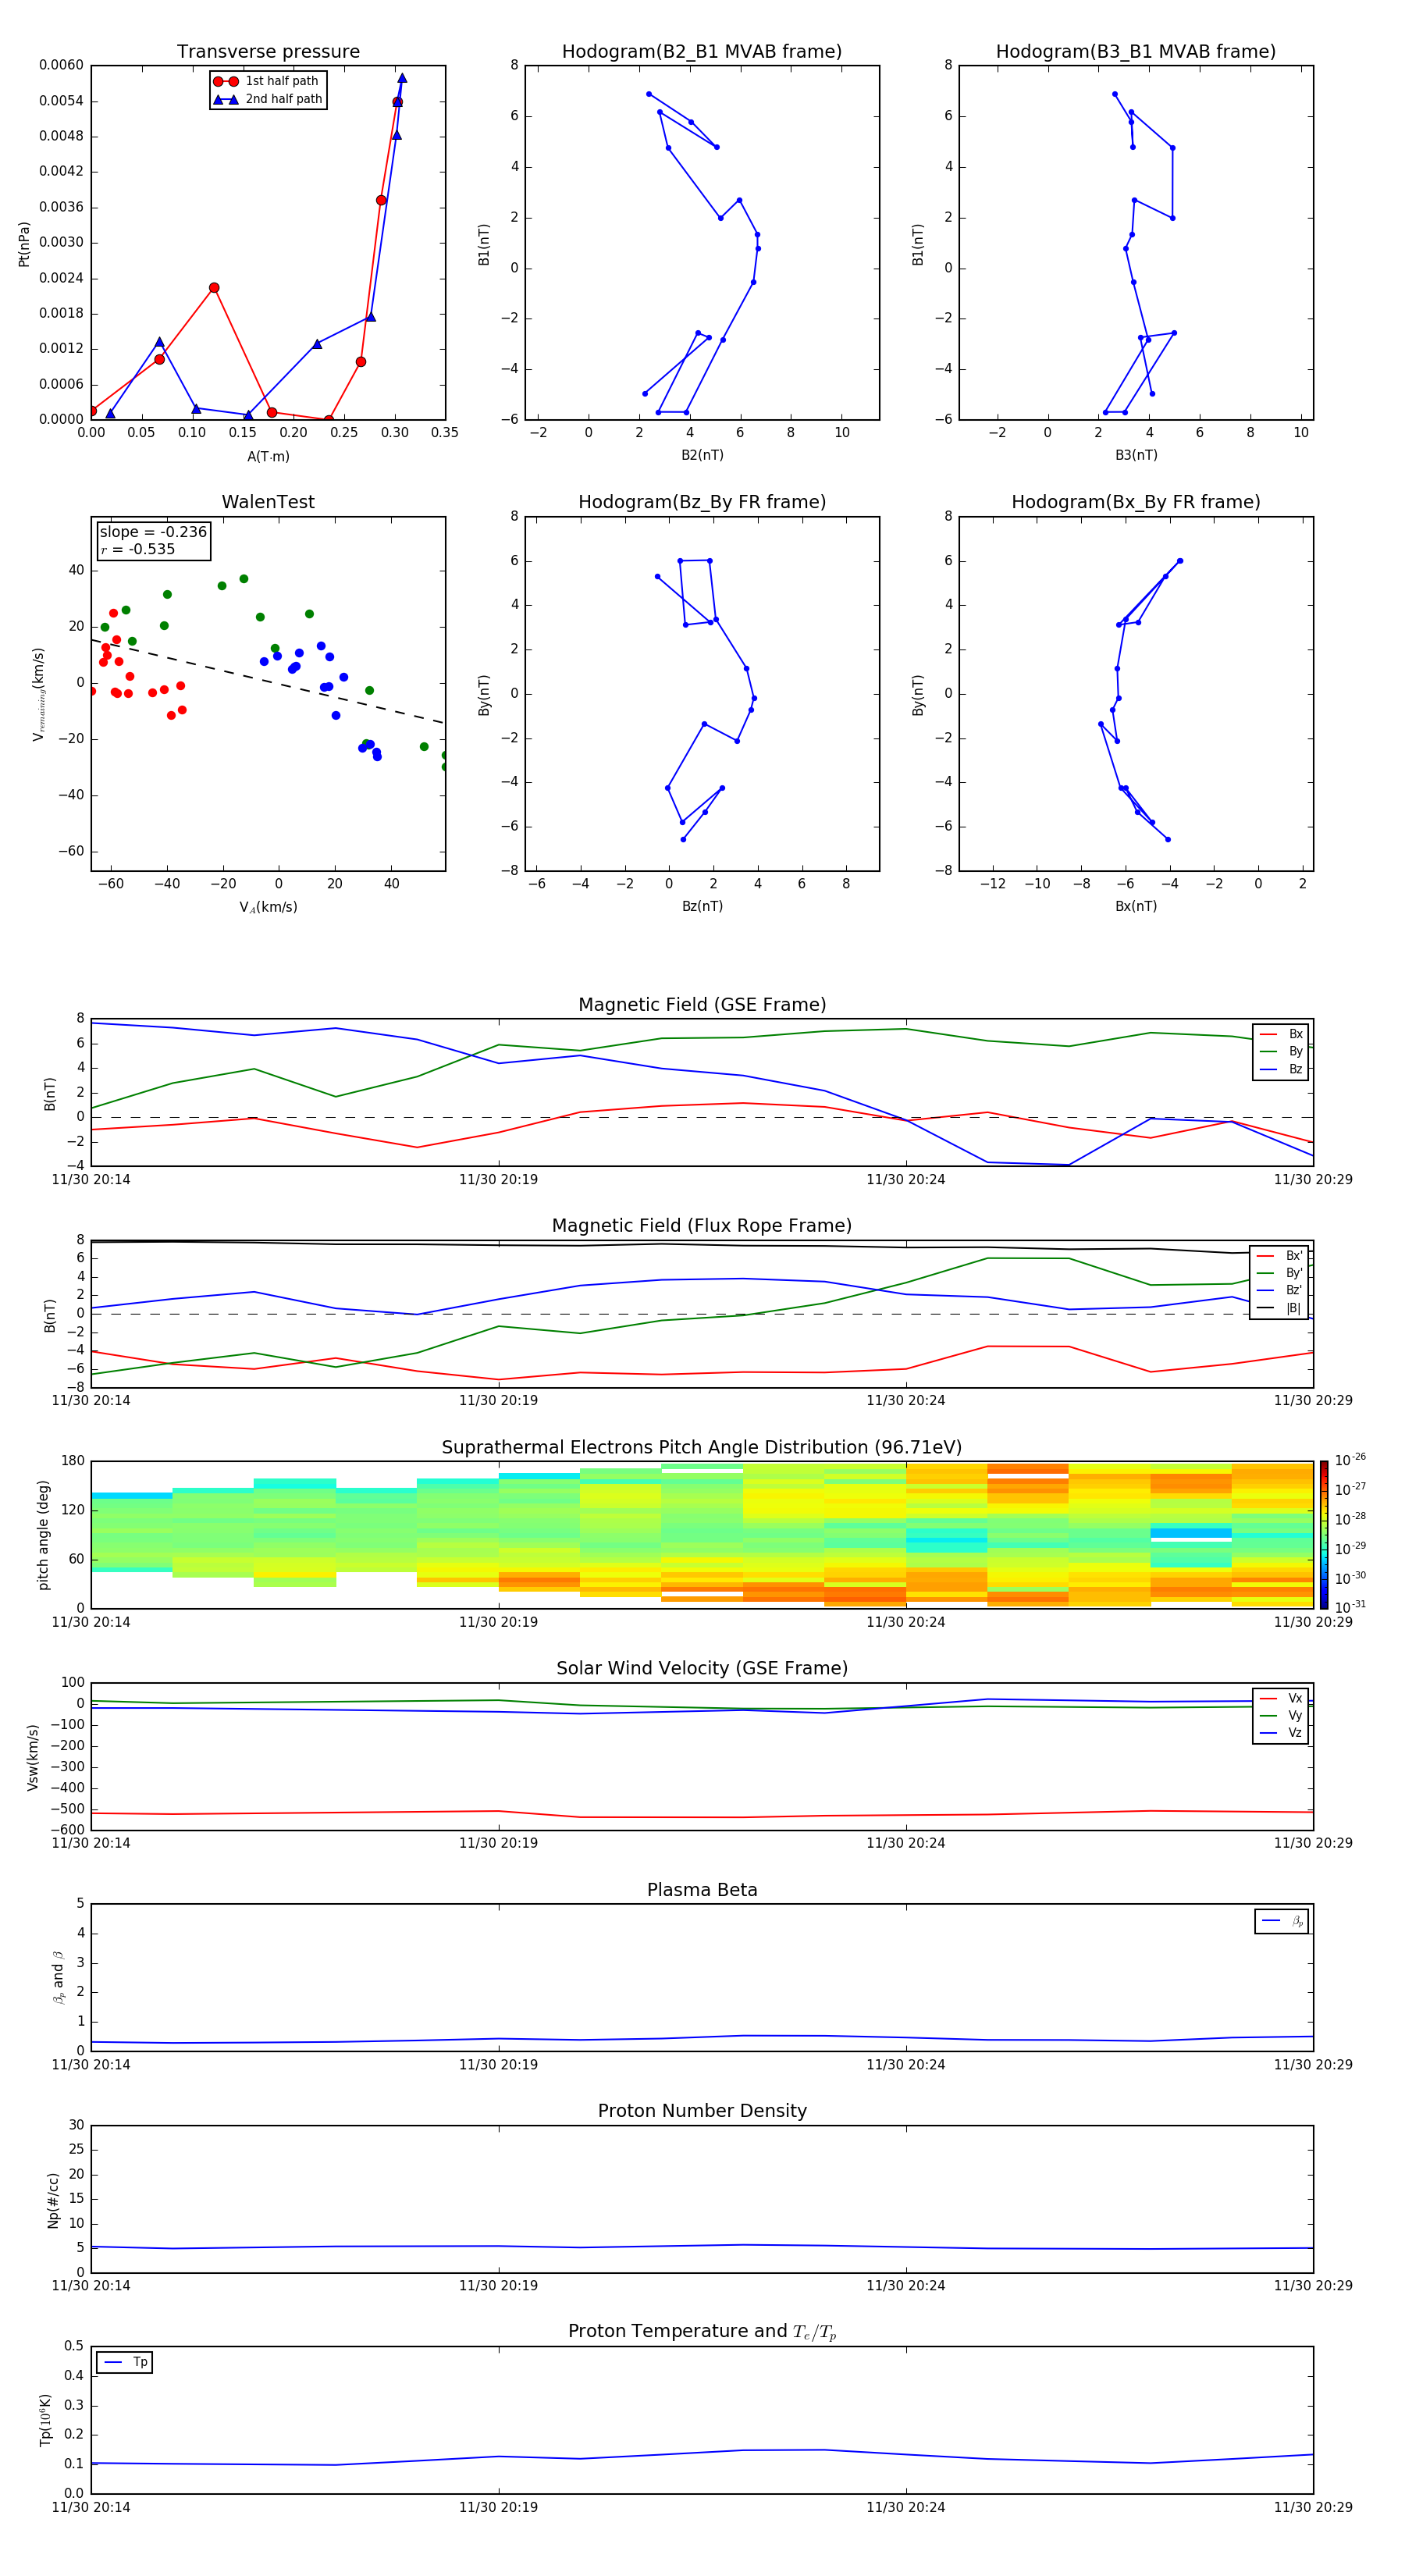
Task: Click the "Solar Wind Velocity (GSE Frame)" title
Action: (702, 1669)
